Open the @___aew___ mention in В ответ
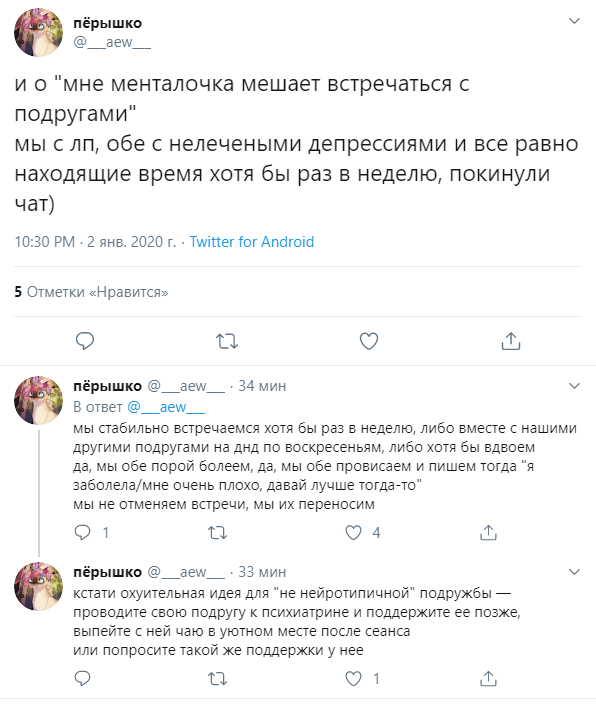Screen dimensions: 596x704 [x=166, y=407]
